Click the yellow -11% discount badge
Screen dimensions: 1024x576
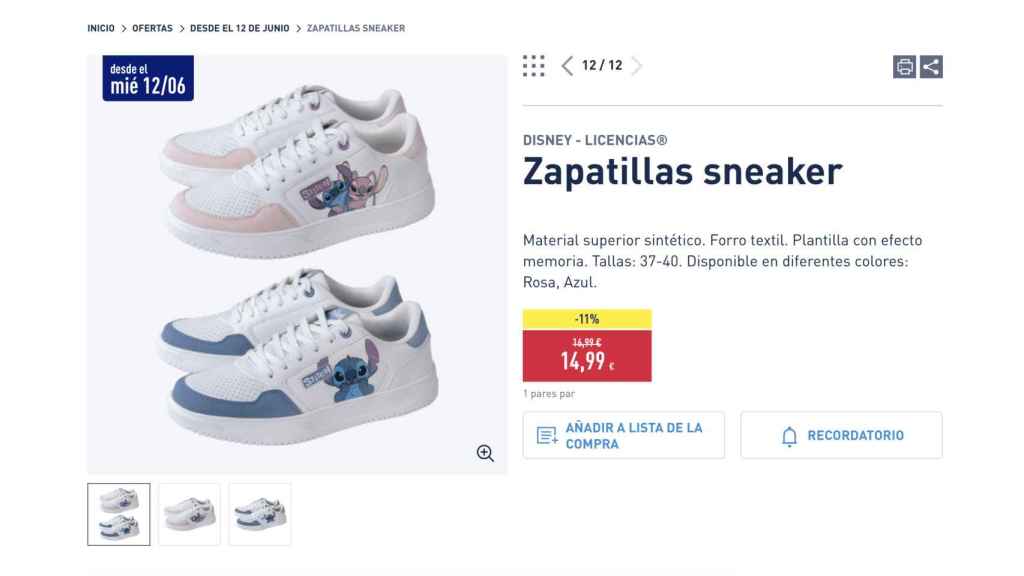pos(587,318)
